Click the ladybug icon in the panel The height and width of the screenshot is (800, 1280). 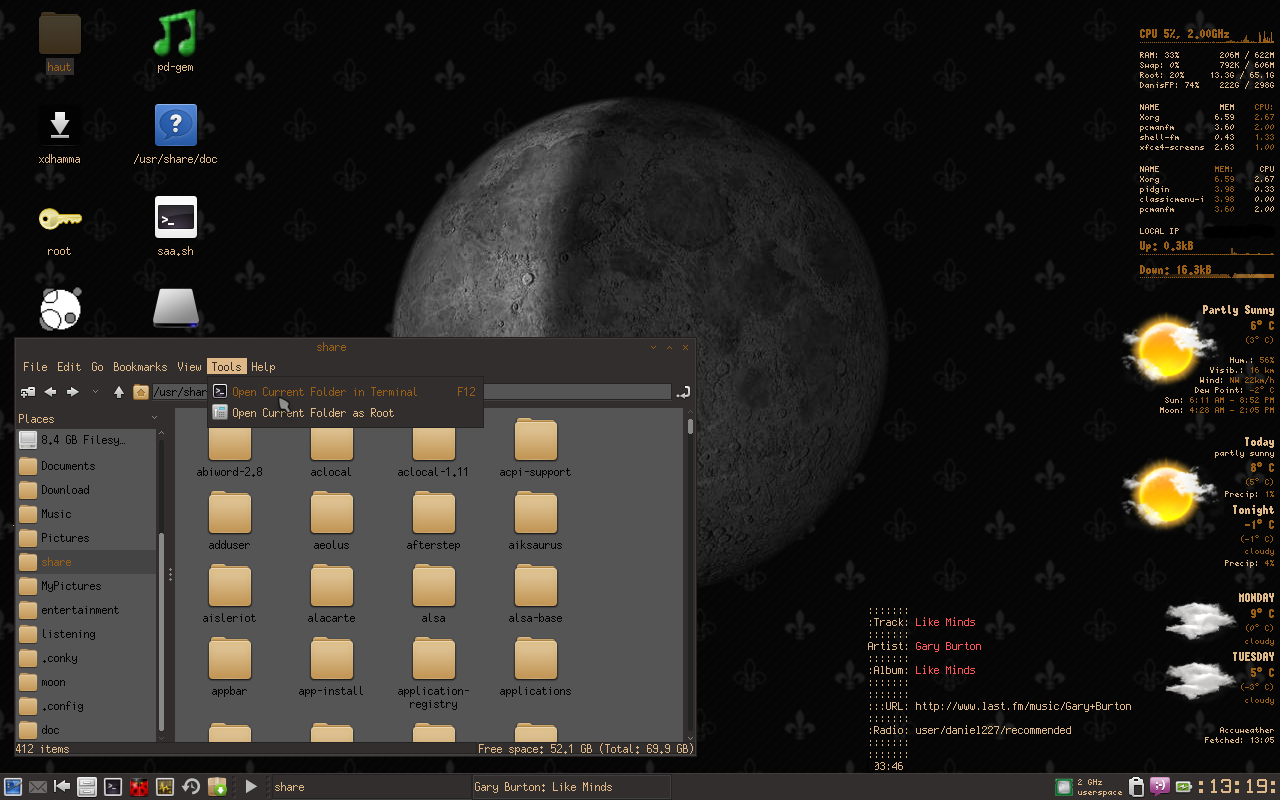pos(139,787)
